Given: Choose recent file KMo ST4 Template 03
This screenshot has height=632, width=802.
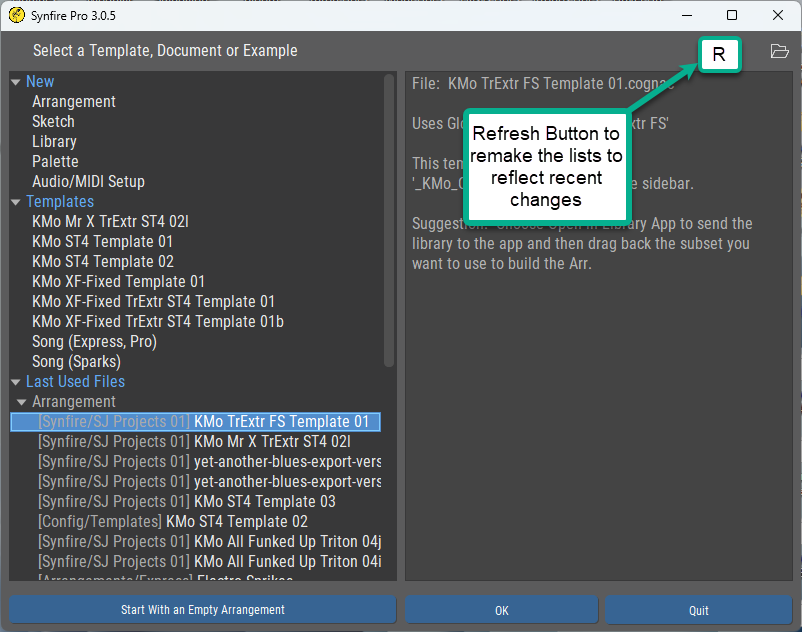Looking at the screenshot, I should pos(264,502).
